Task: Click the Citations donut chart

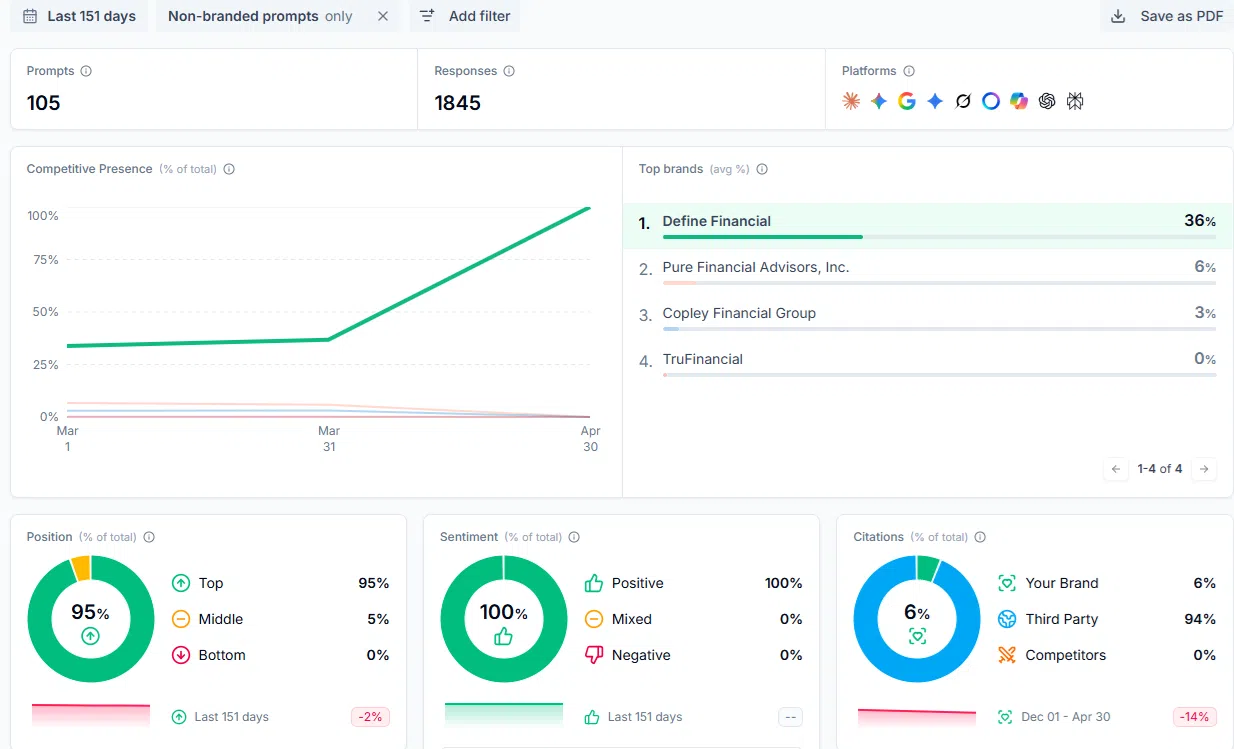Action: 917,619
